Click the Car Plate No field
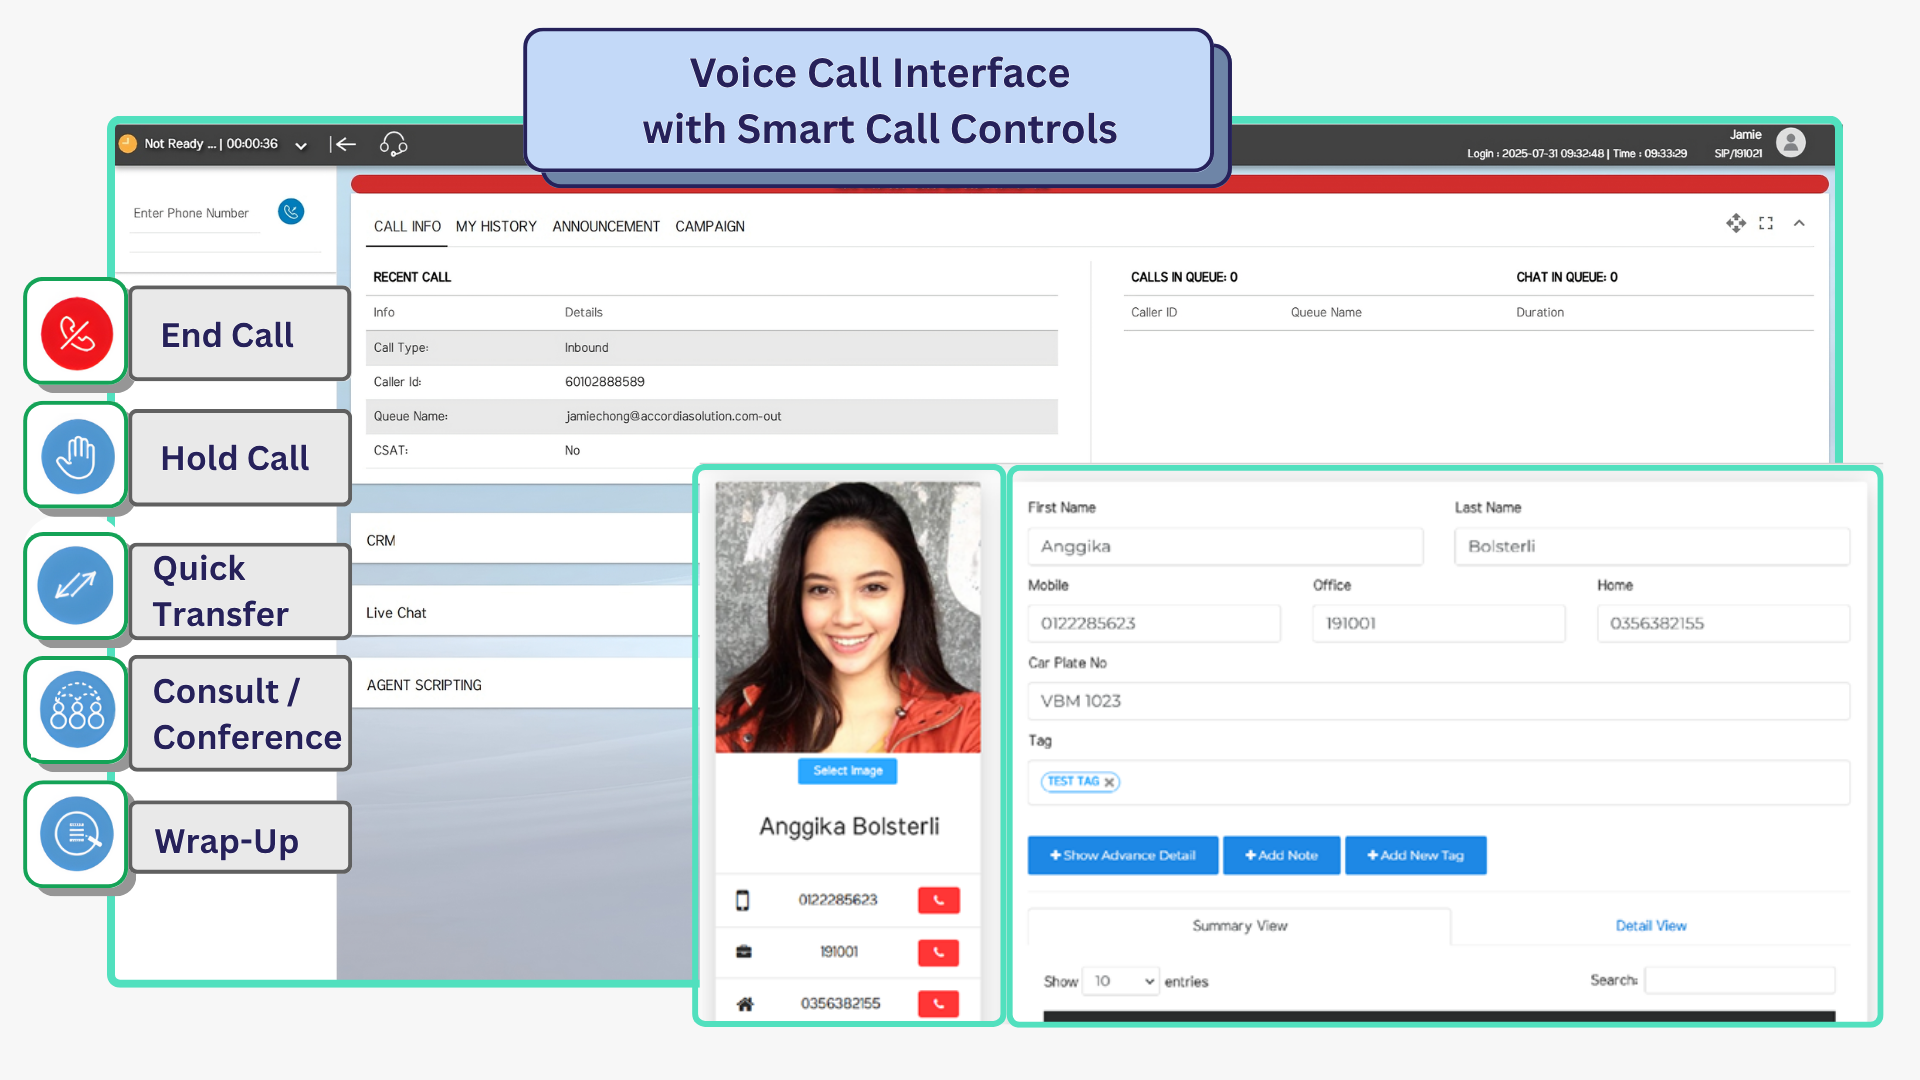Image resolution: width=1920 pixels, height=1080 pixels. [1439, 701]
